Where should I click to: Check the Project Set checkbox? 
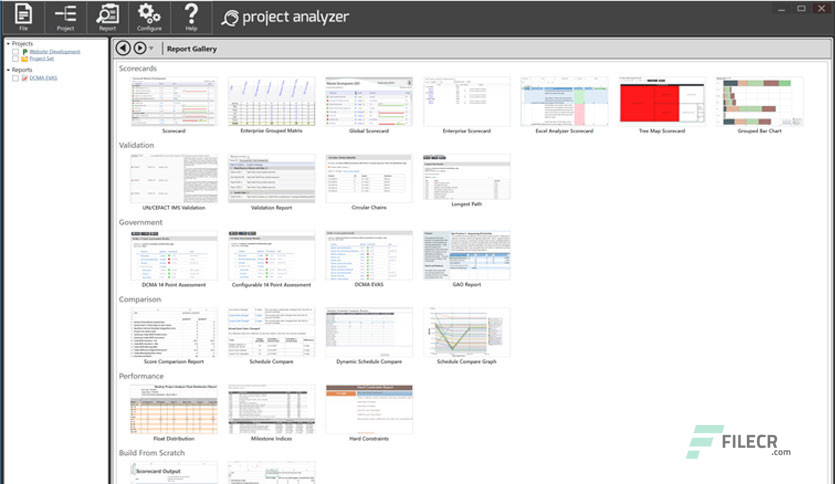(x=15, y=59)
